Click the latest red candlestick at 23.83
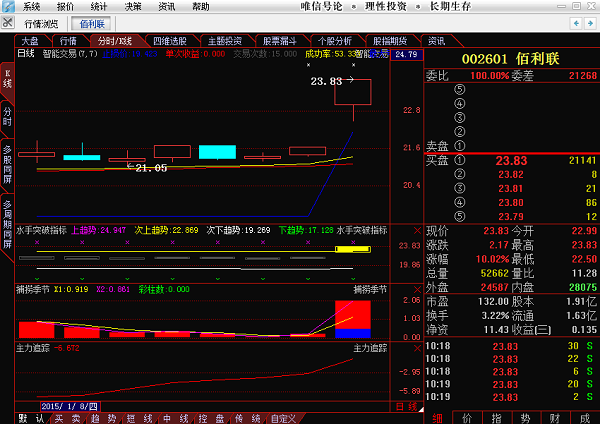Screen dimensions: 600x424 [353, 92]
